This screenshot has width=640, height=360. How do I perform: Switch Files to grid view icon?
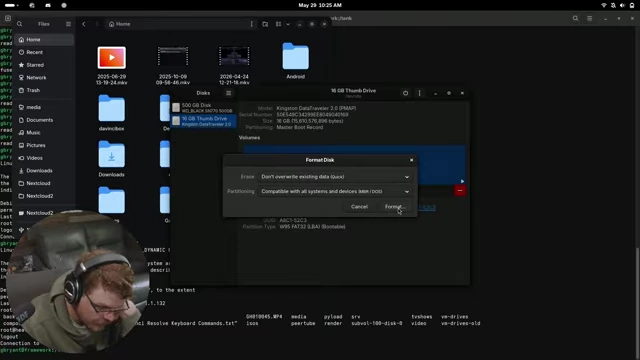click(x=278, y=24)
